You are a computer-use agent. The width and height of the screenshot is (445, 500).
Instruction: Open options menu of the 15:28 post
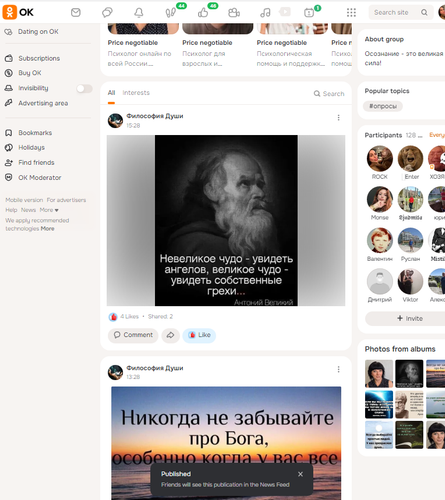tap(338, 118)
